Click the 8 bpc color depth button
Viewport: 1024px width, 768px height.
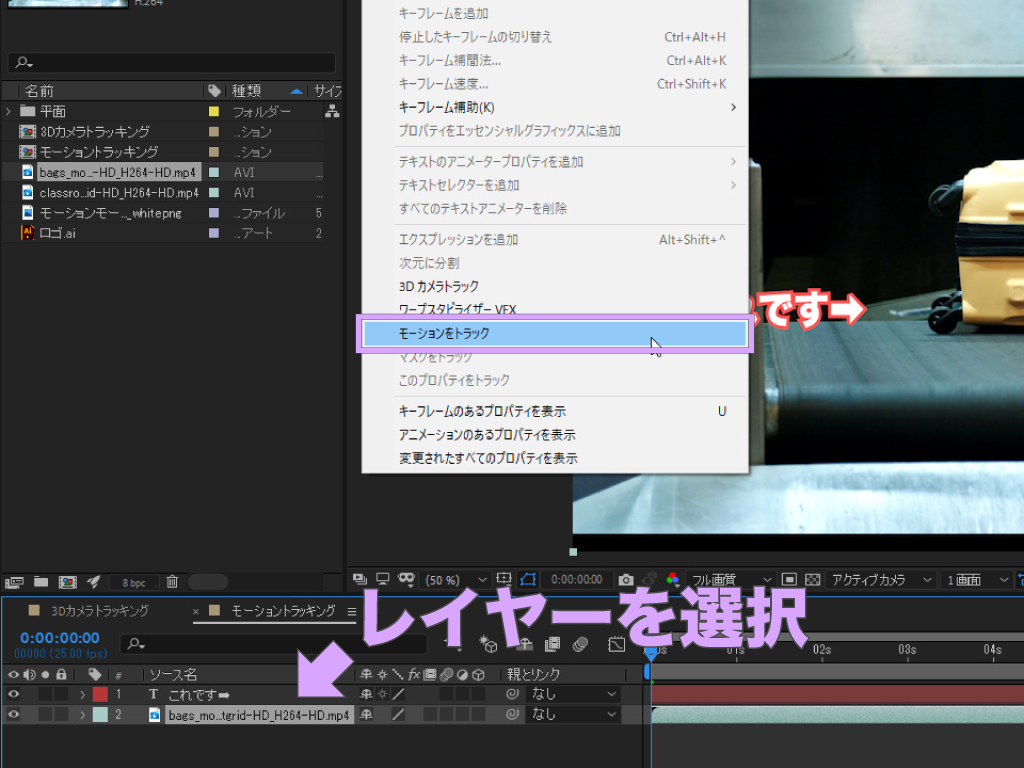pyautogui.click(x=133, y=582)
